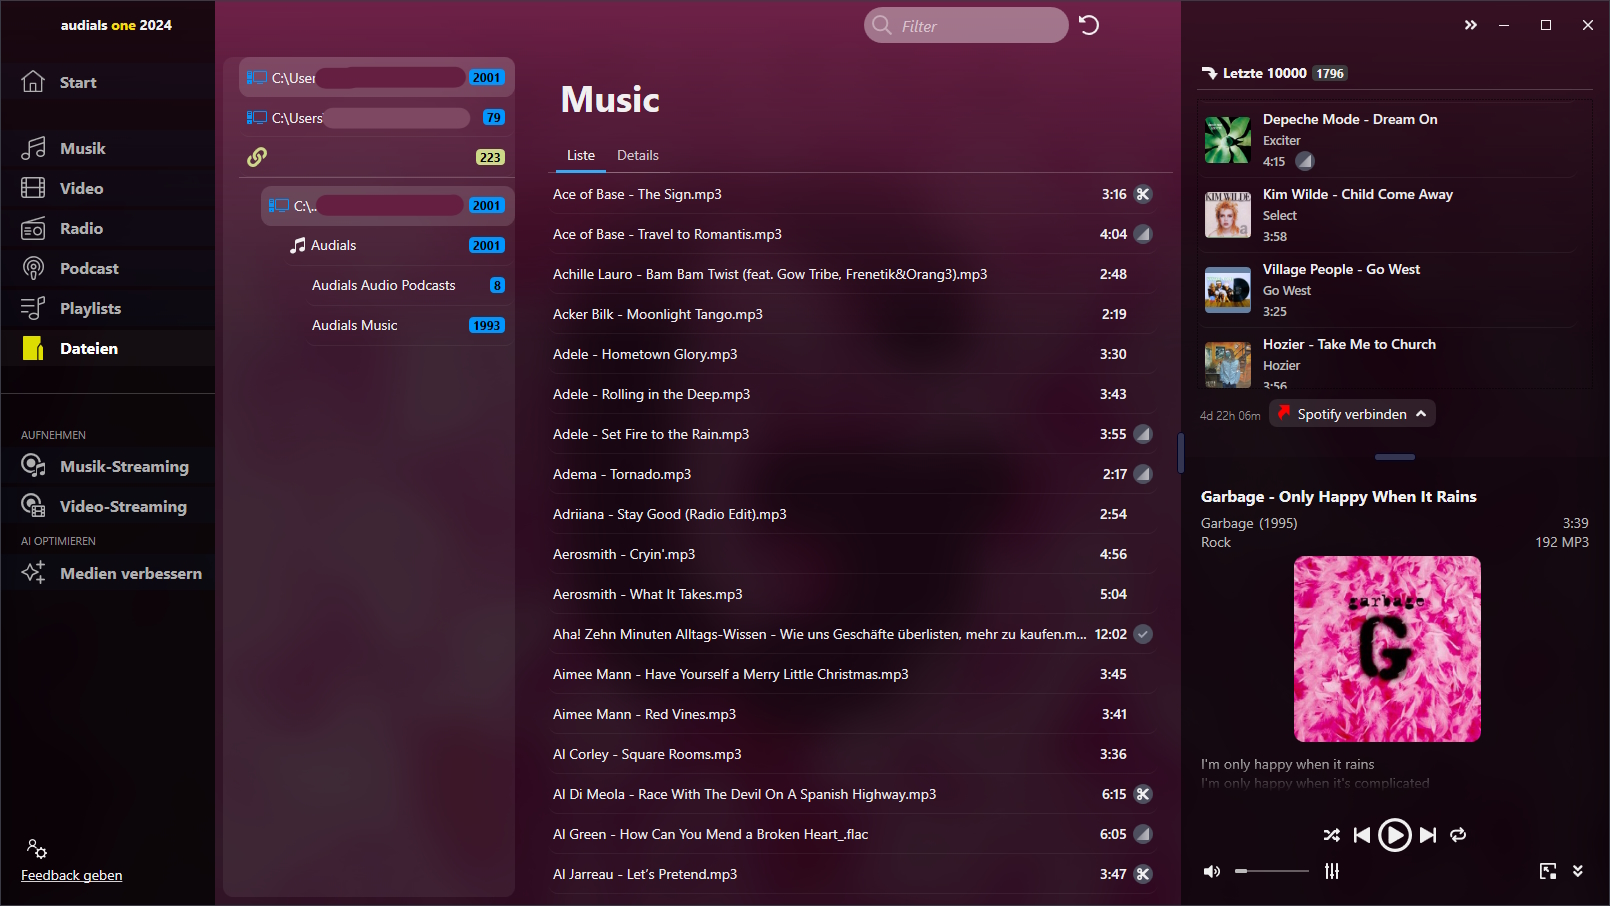Toggle shuffle playback
Image resolution: width=1610 pixels, height=906 pixels.
pyautogui.click(x=1332, y=835)
